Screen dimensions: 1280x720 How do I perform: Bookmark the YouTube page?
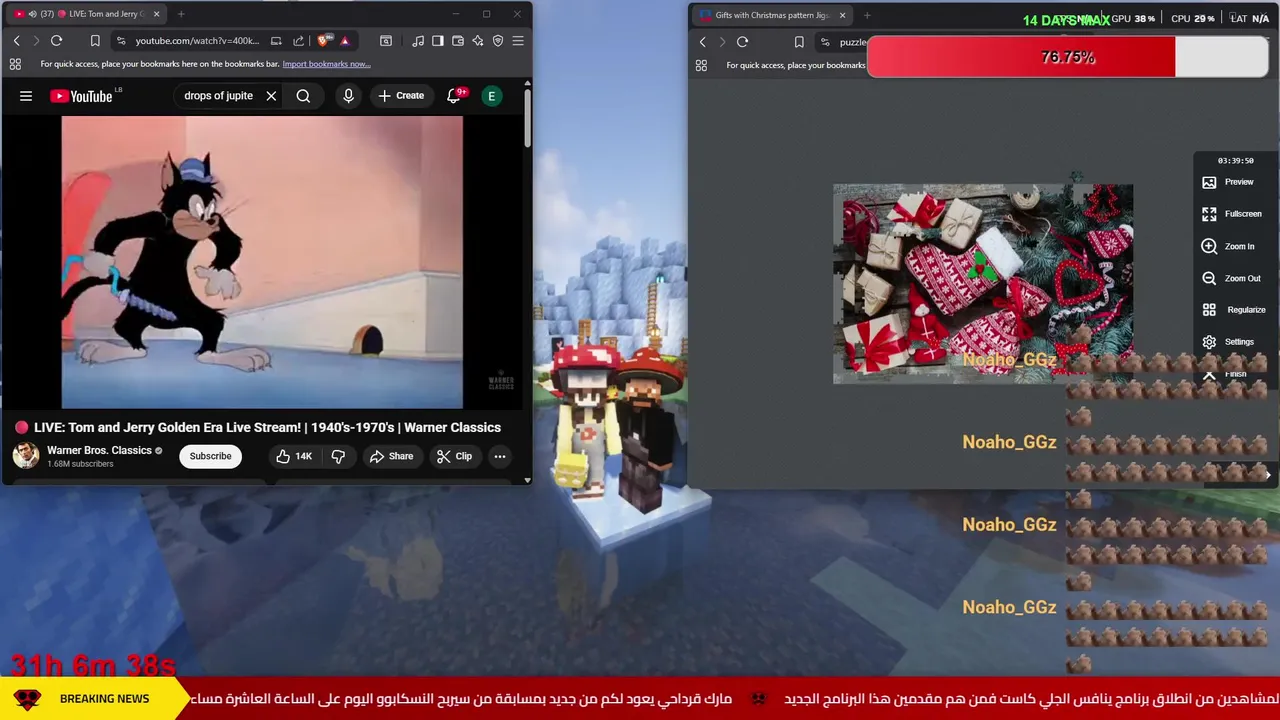pos(95,41)
